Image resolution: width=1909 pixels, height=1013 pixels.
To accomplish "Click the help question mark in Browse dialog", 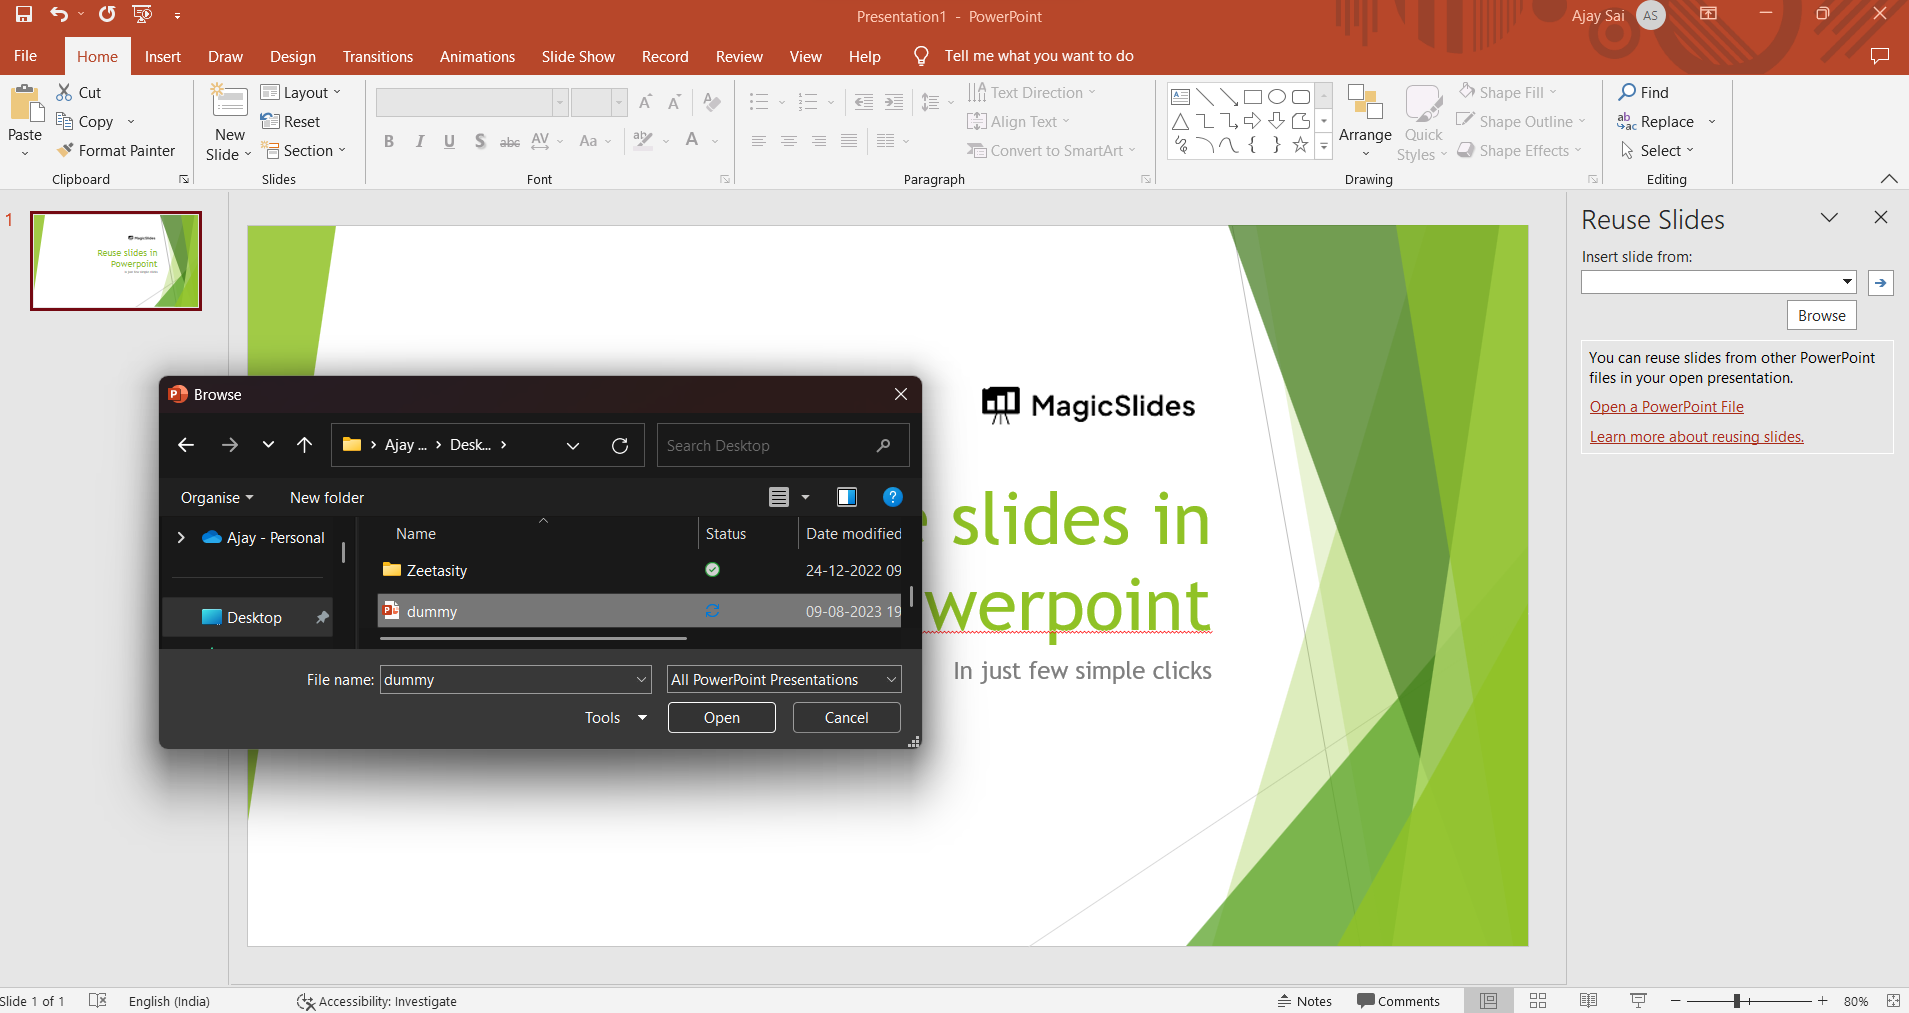I will [892, 498].
